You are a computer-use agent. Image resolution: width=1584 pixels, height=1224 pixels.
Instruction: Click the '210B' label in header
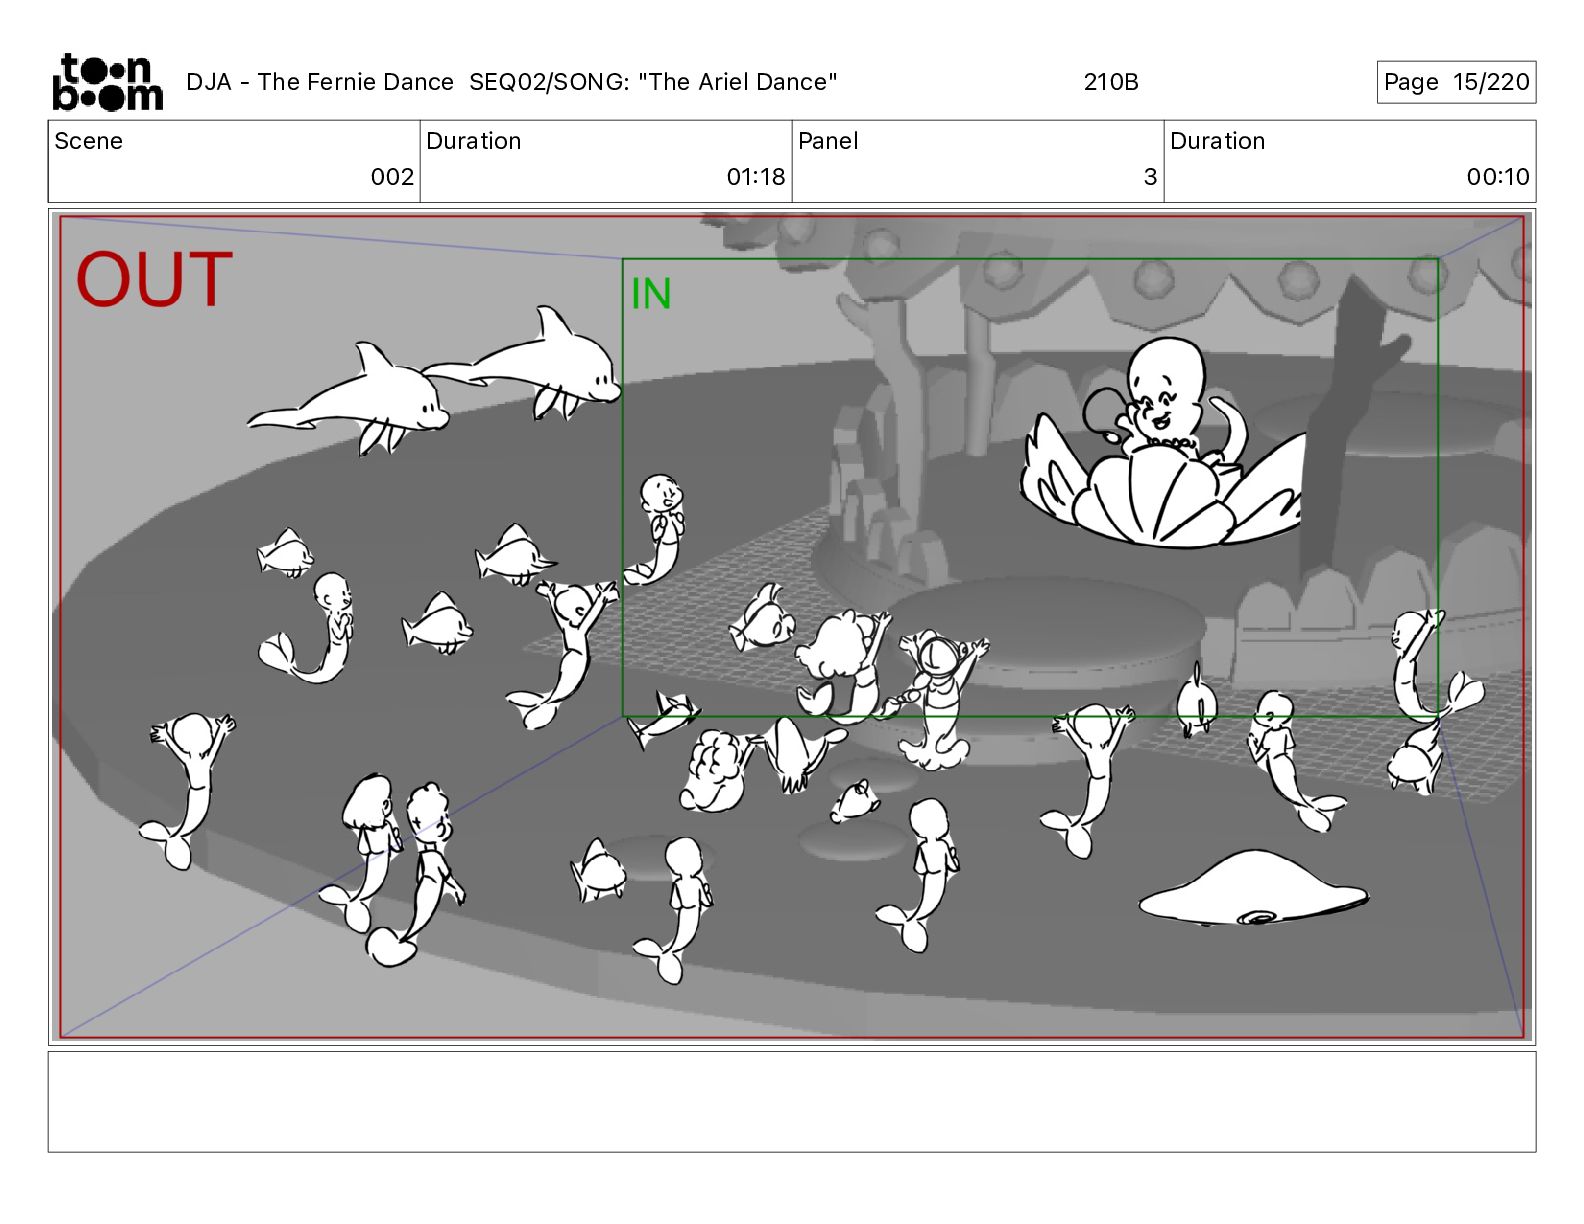[1111, 82]
